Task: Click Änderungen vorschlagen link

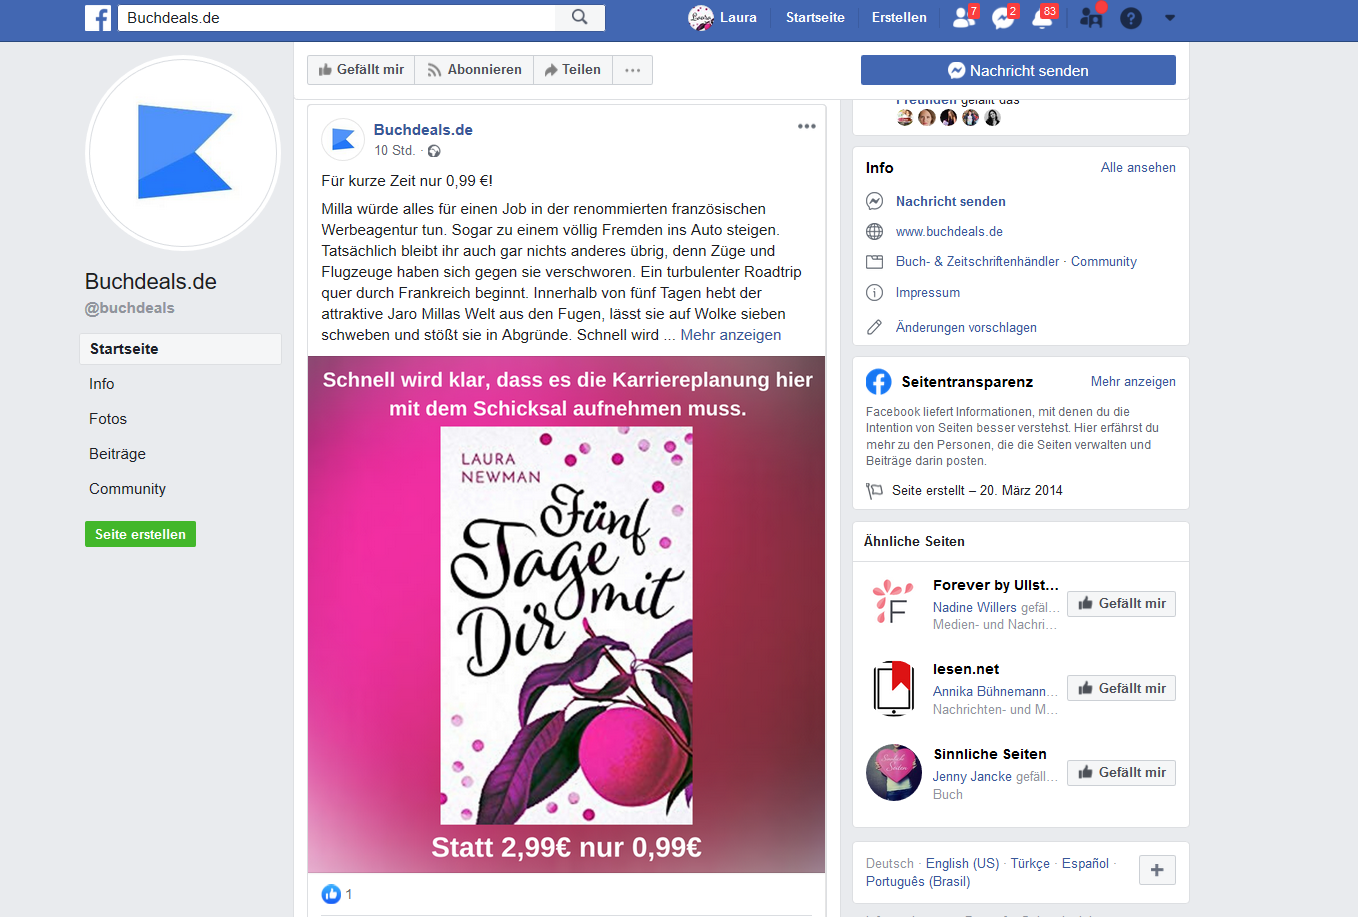Action: coord(966,328)
